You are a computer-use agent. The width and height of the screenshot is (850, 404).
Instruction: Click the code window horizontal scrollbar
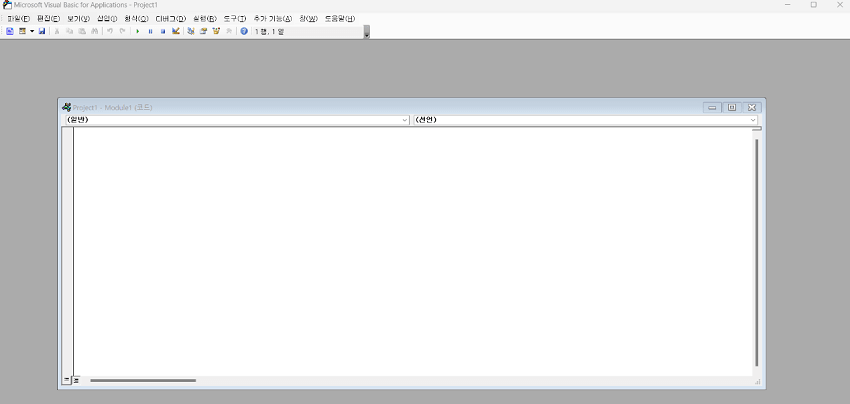(x=143, y=381)
